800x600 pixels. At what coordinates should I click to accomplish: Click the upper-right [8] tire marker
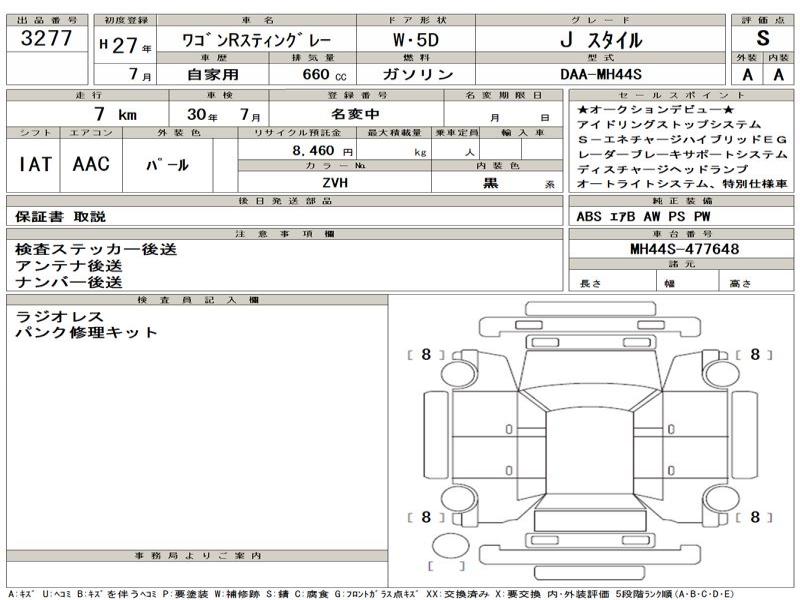(755, 354)
